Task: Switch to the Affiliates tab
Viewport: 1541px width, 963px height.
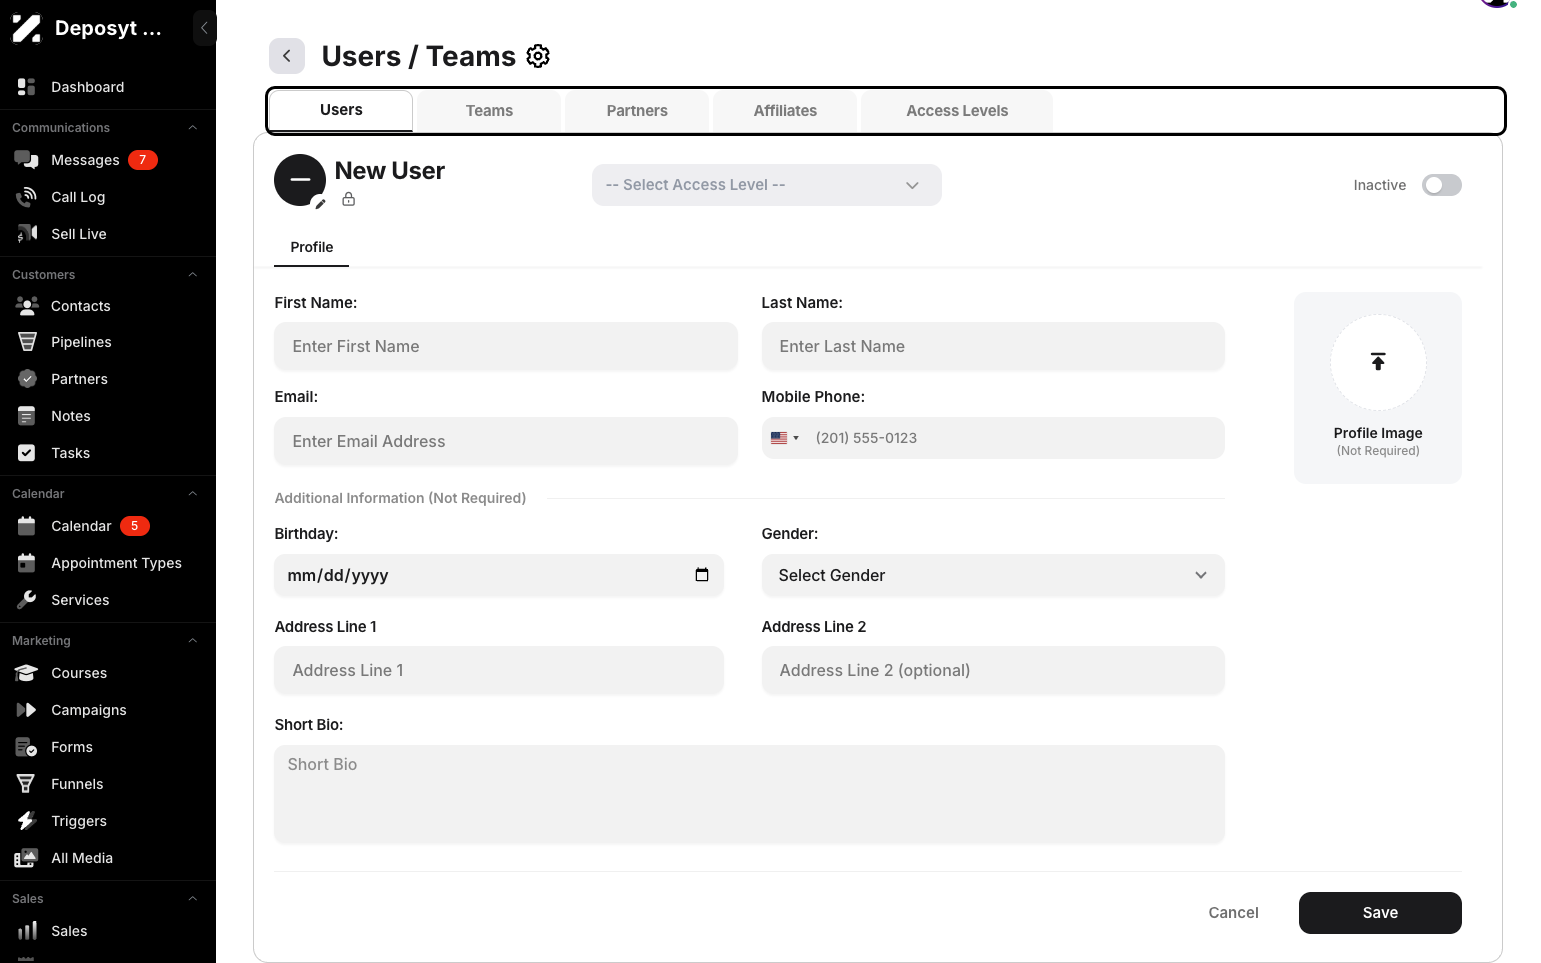Action: coord(785,111)
